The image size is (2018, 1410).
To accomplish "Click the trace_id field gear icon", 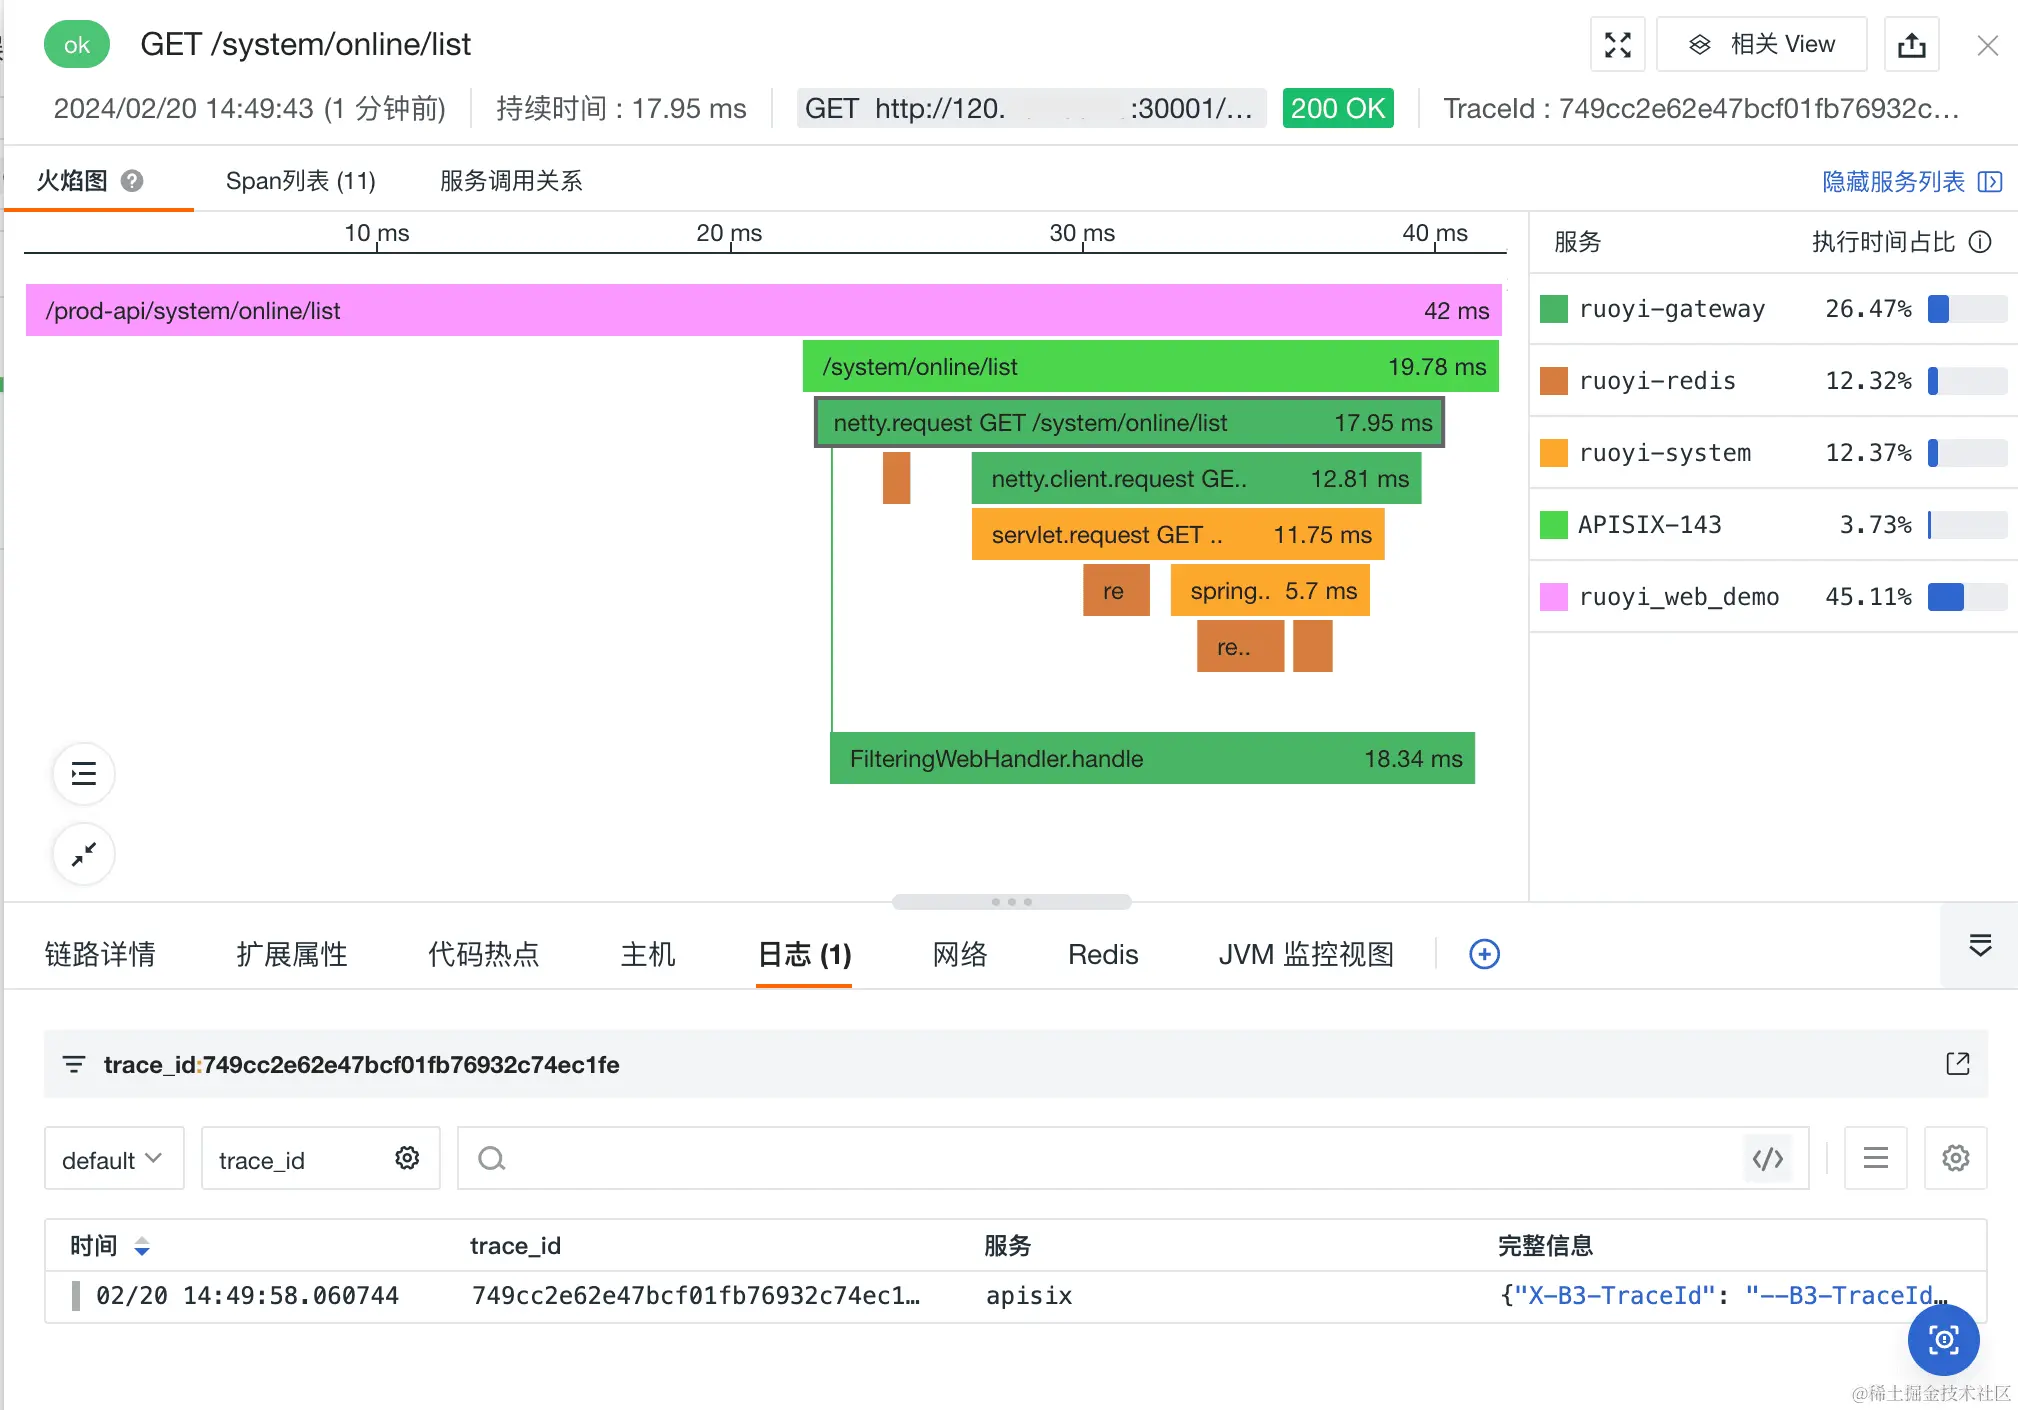I will [407, 1159].
